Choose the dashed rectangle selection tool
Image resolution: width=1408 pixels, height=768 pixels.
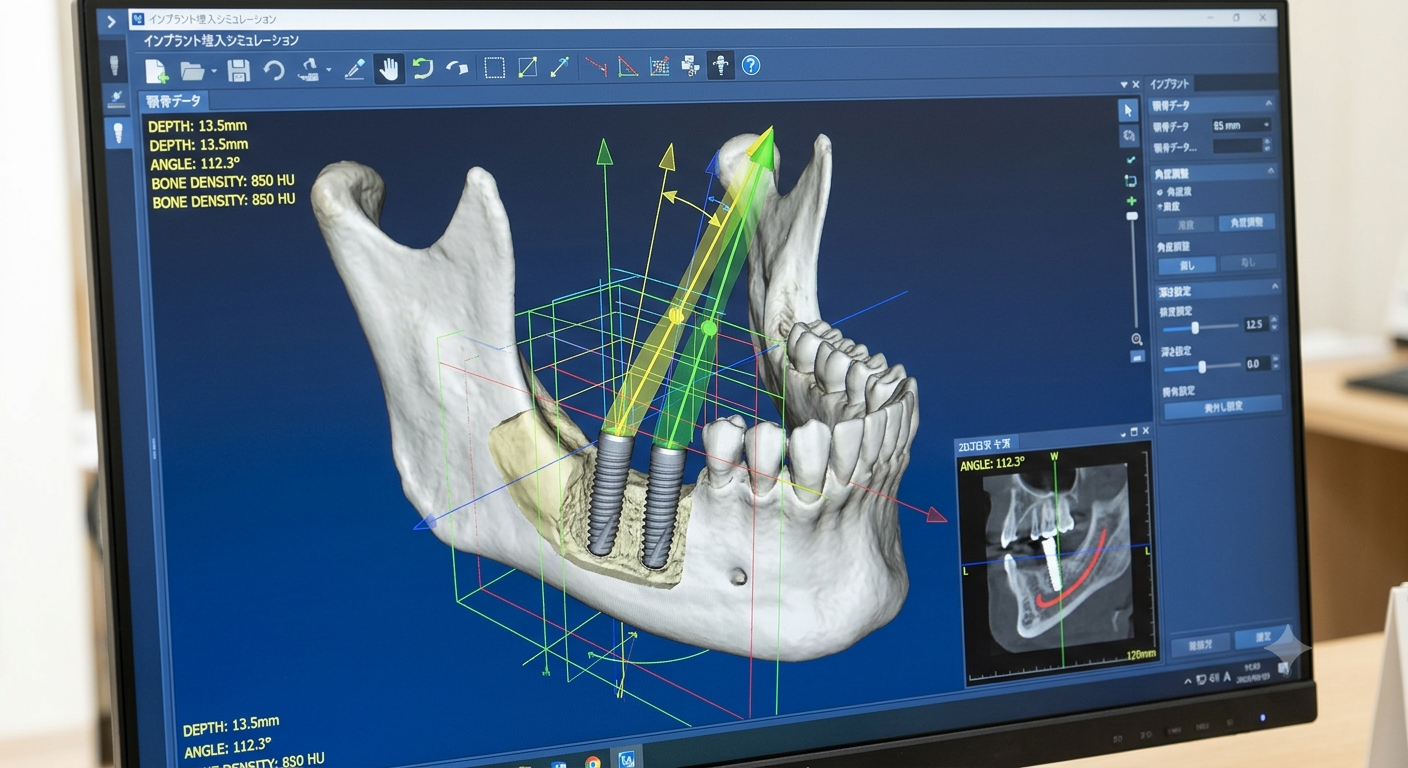tap(494, 67)
